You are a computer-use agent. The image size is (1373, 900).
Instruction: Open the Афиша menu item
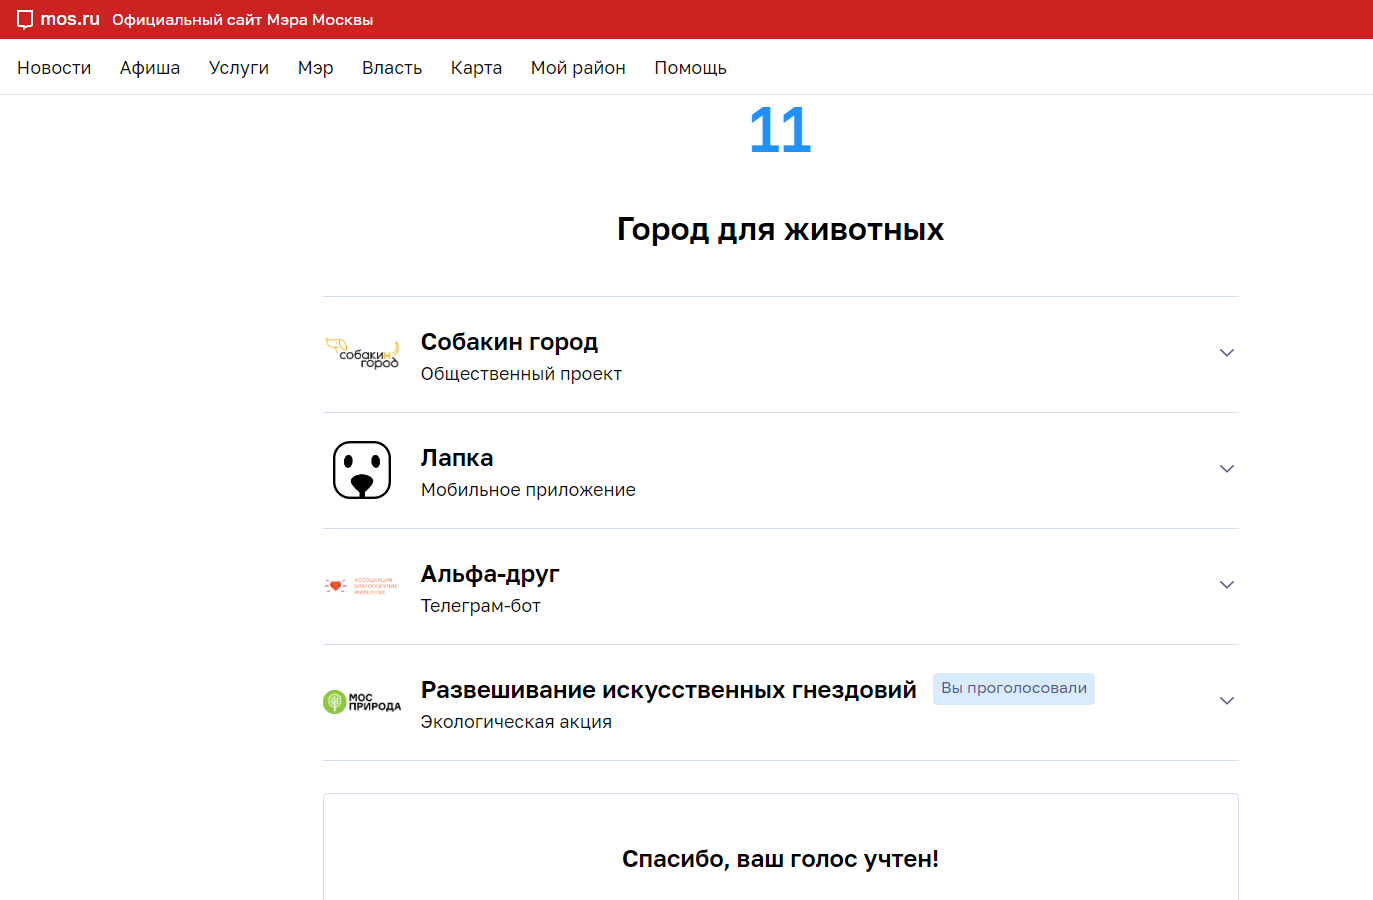pyautogui.click(x=150, y=68)
